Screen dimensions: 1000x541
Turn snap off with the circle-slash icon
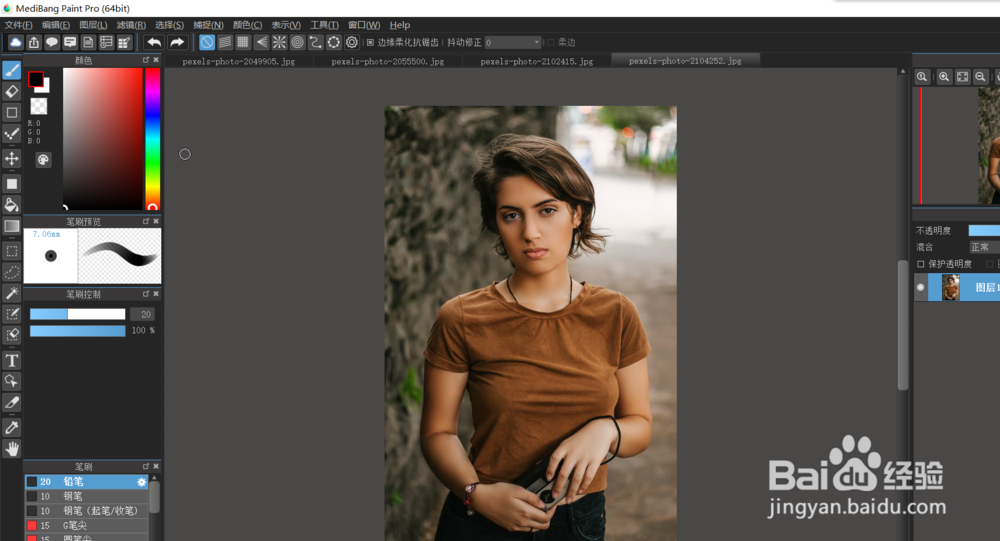(207, 42)
